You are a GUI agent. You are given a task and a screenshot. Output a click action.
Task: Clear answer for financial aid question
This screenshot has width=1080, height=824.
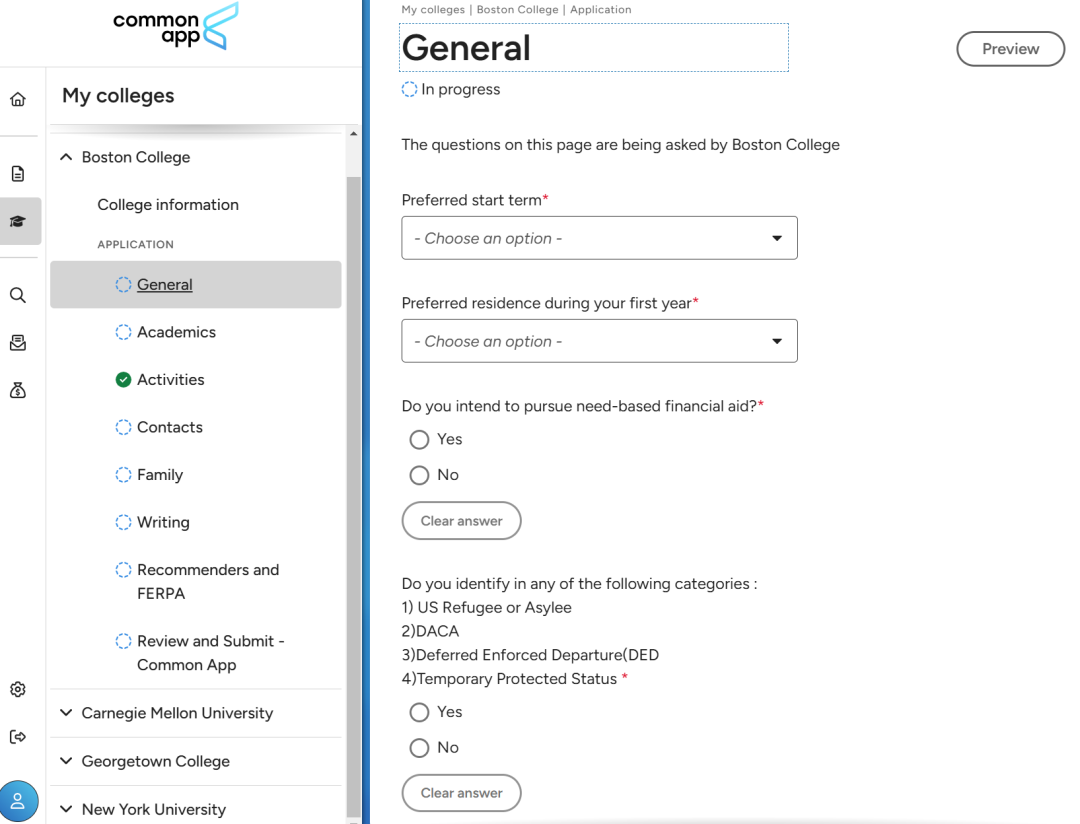click(x=461, y=521)
